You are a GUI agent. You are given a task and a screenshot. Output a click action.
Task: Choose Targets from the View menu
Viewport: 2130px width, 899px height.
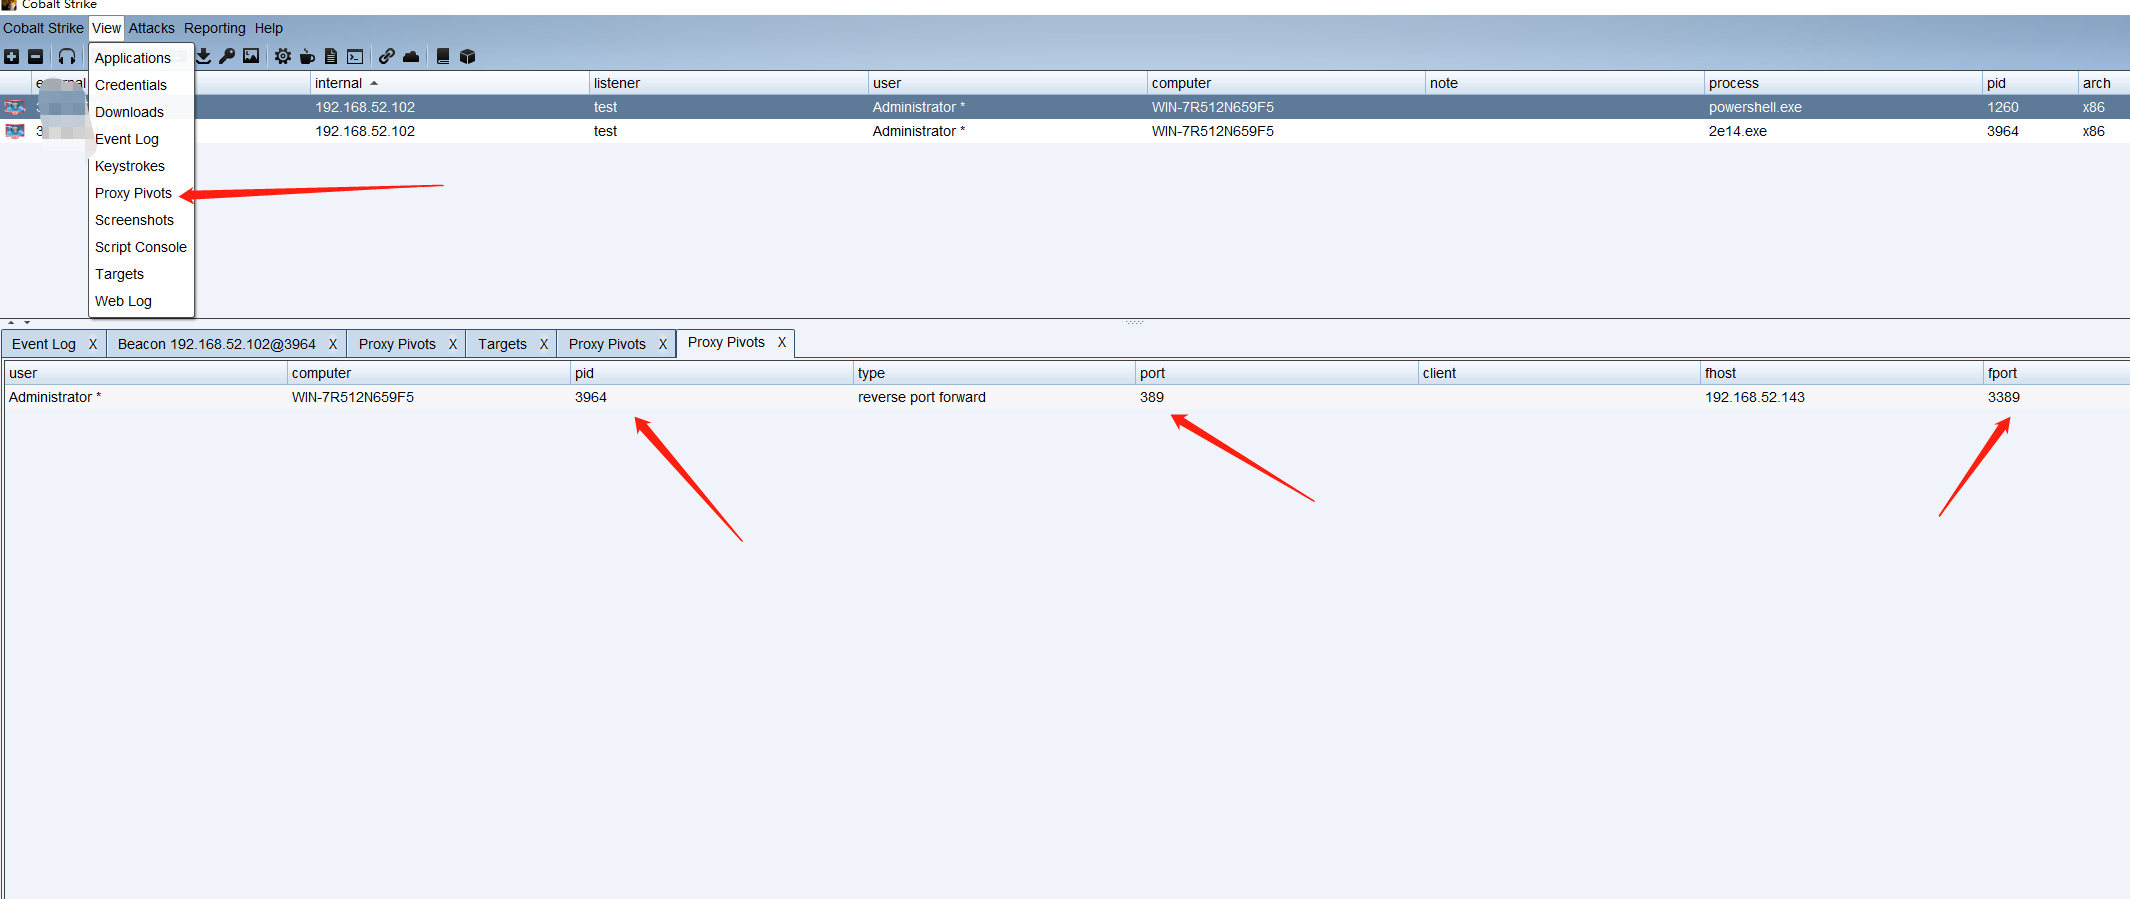141,274
